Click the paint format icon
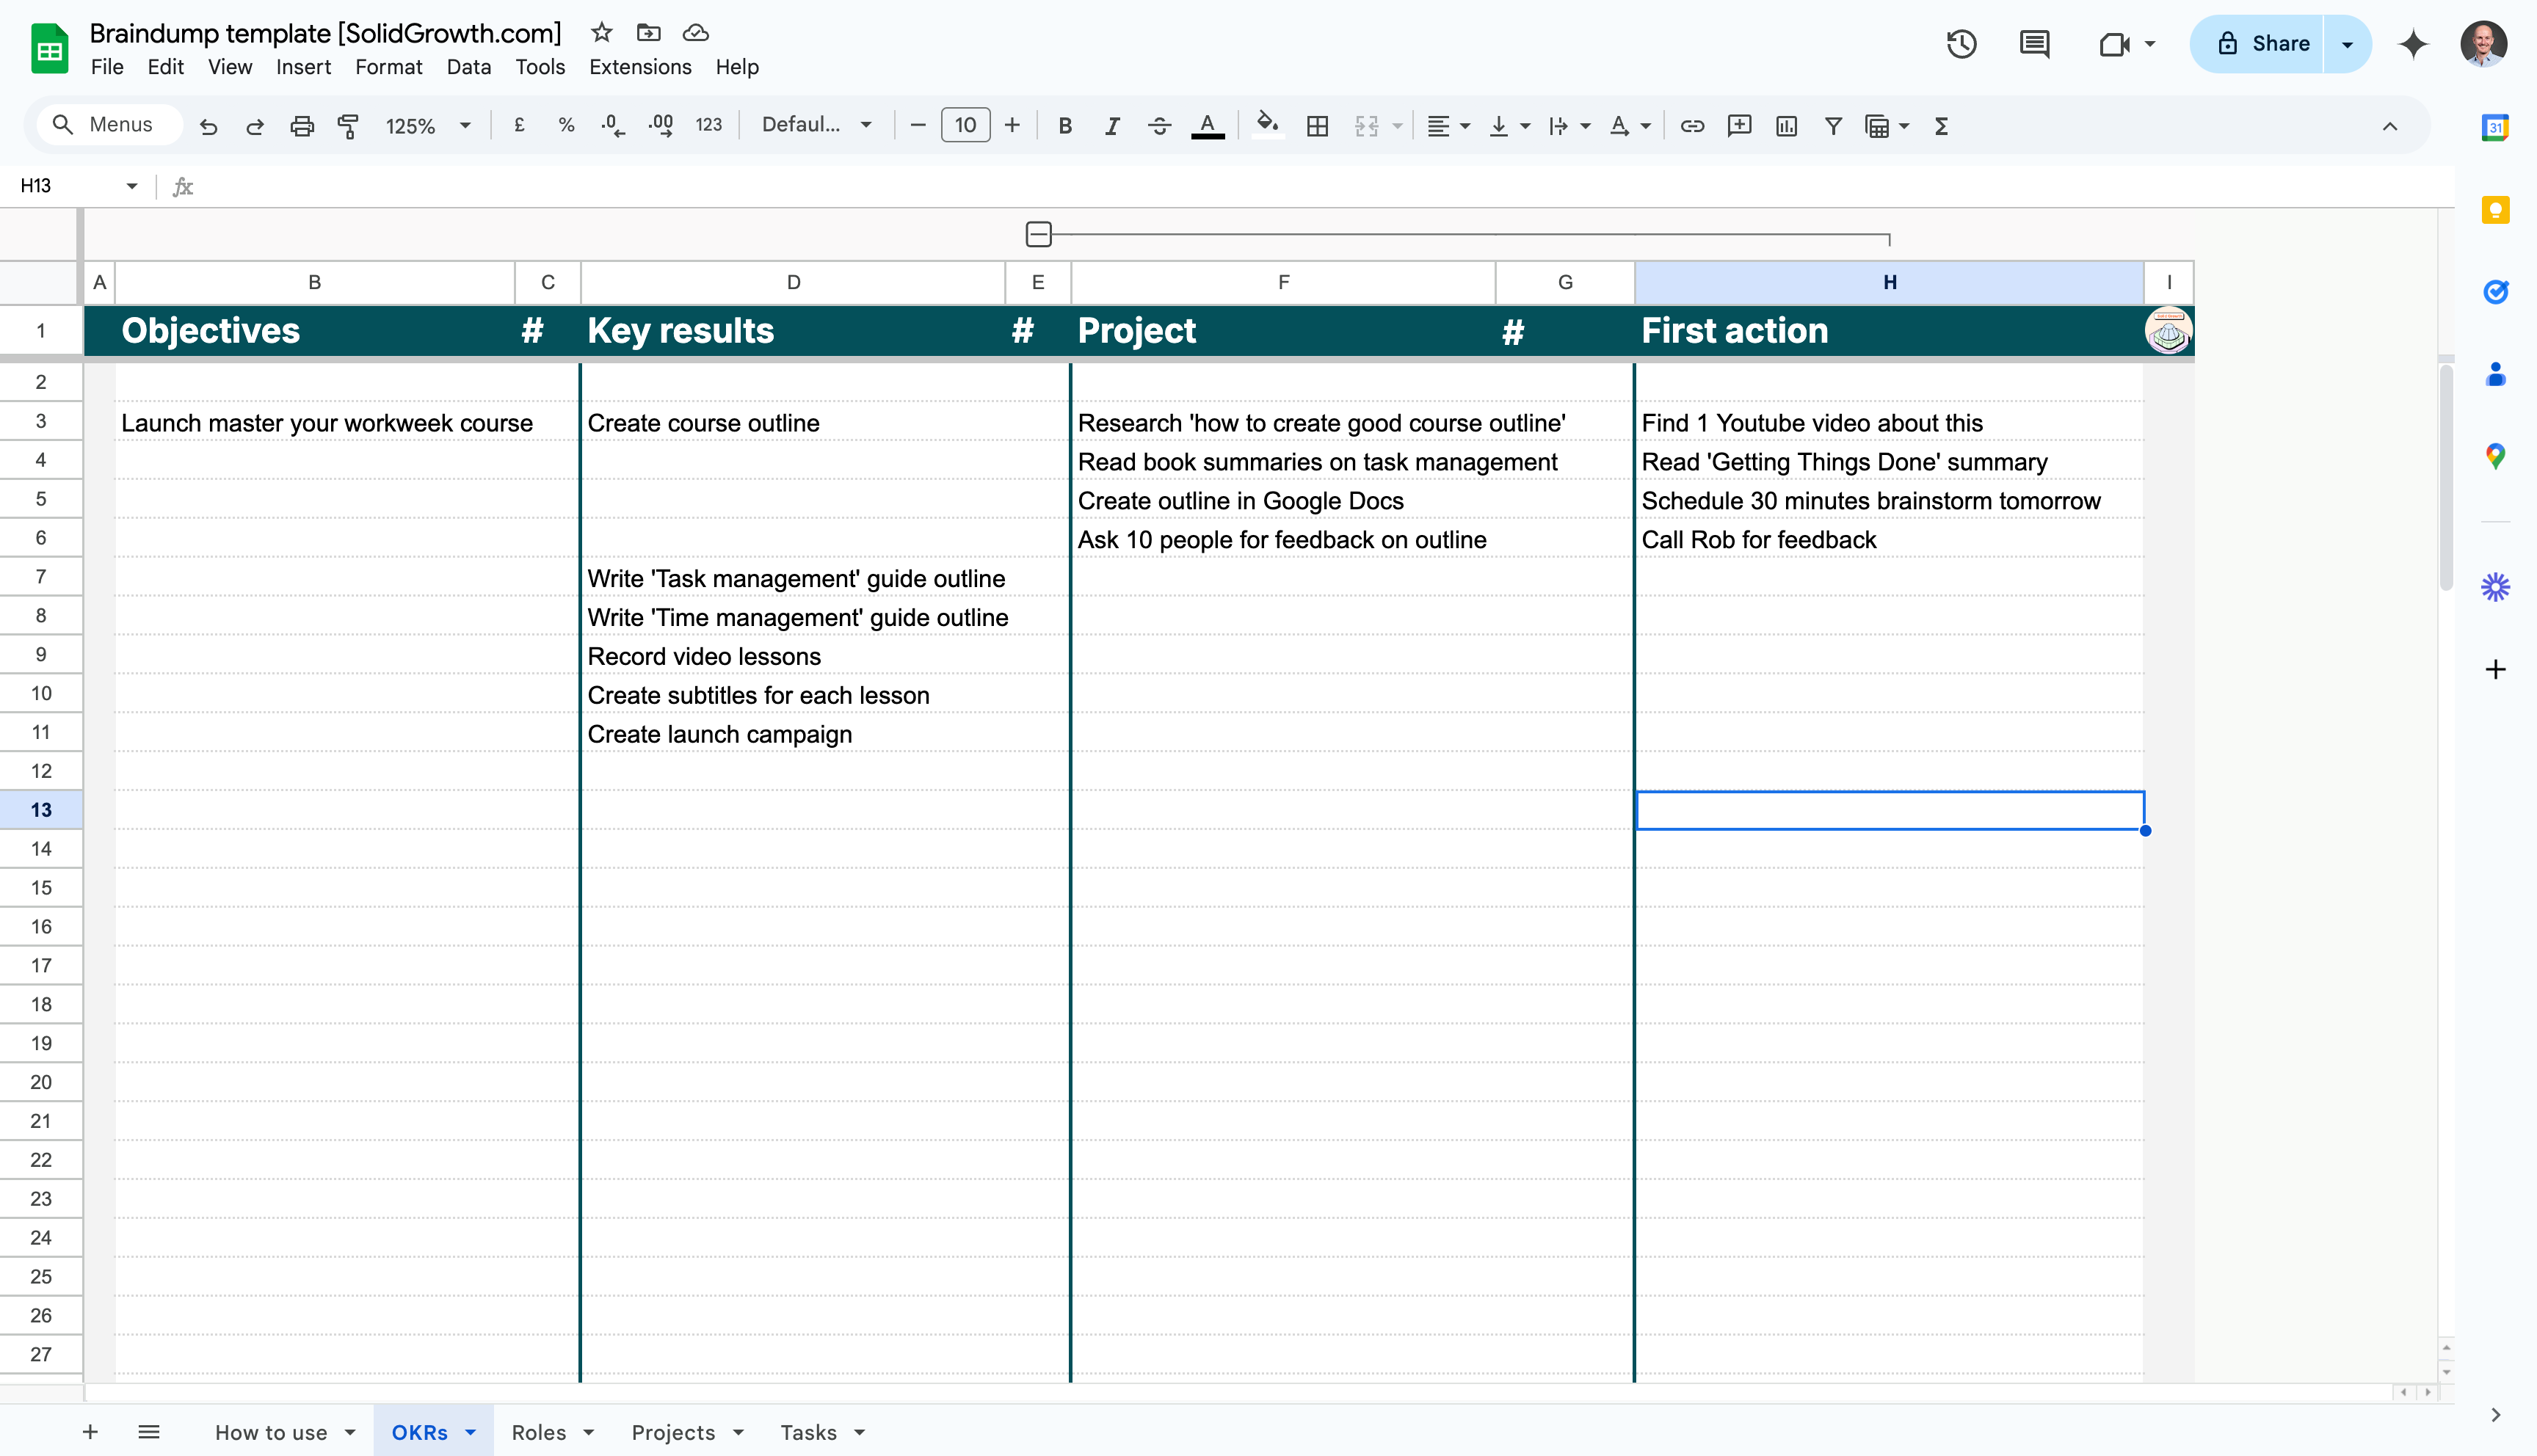Screen dimensions: 2537x1456 [x=348, y=126]
